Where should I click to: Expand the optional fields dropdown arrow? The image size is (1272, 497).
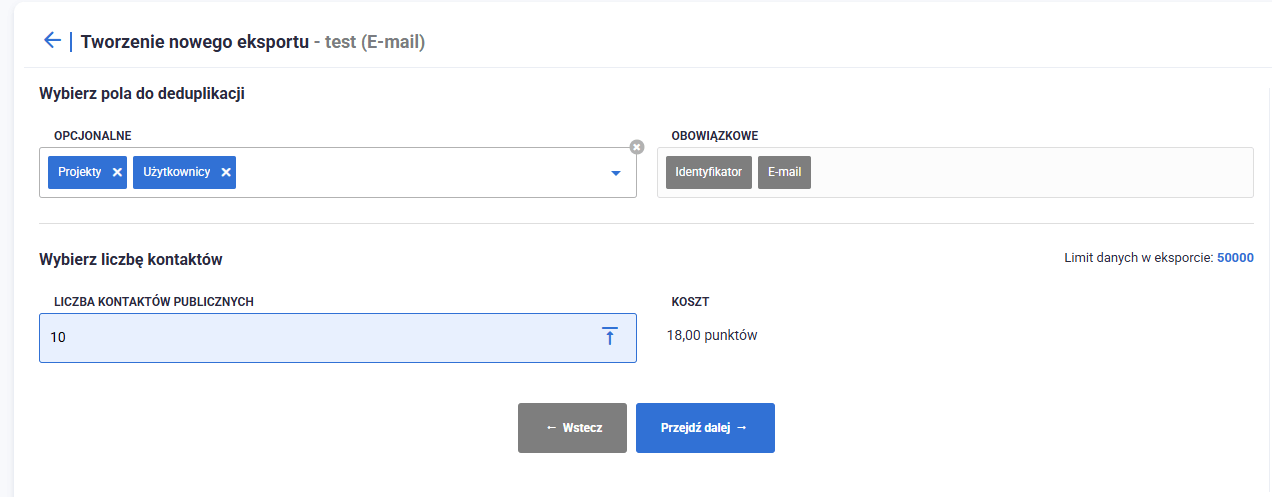(616, 173)
